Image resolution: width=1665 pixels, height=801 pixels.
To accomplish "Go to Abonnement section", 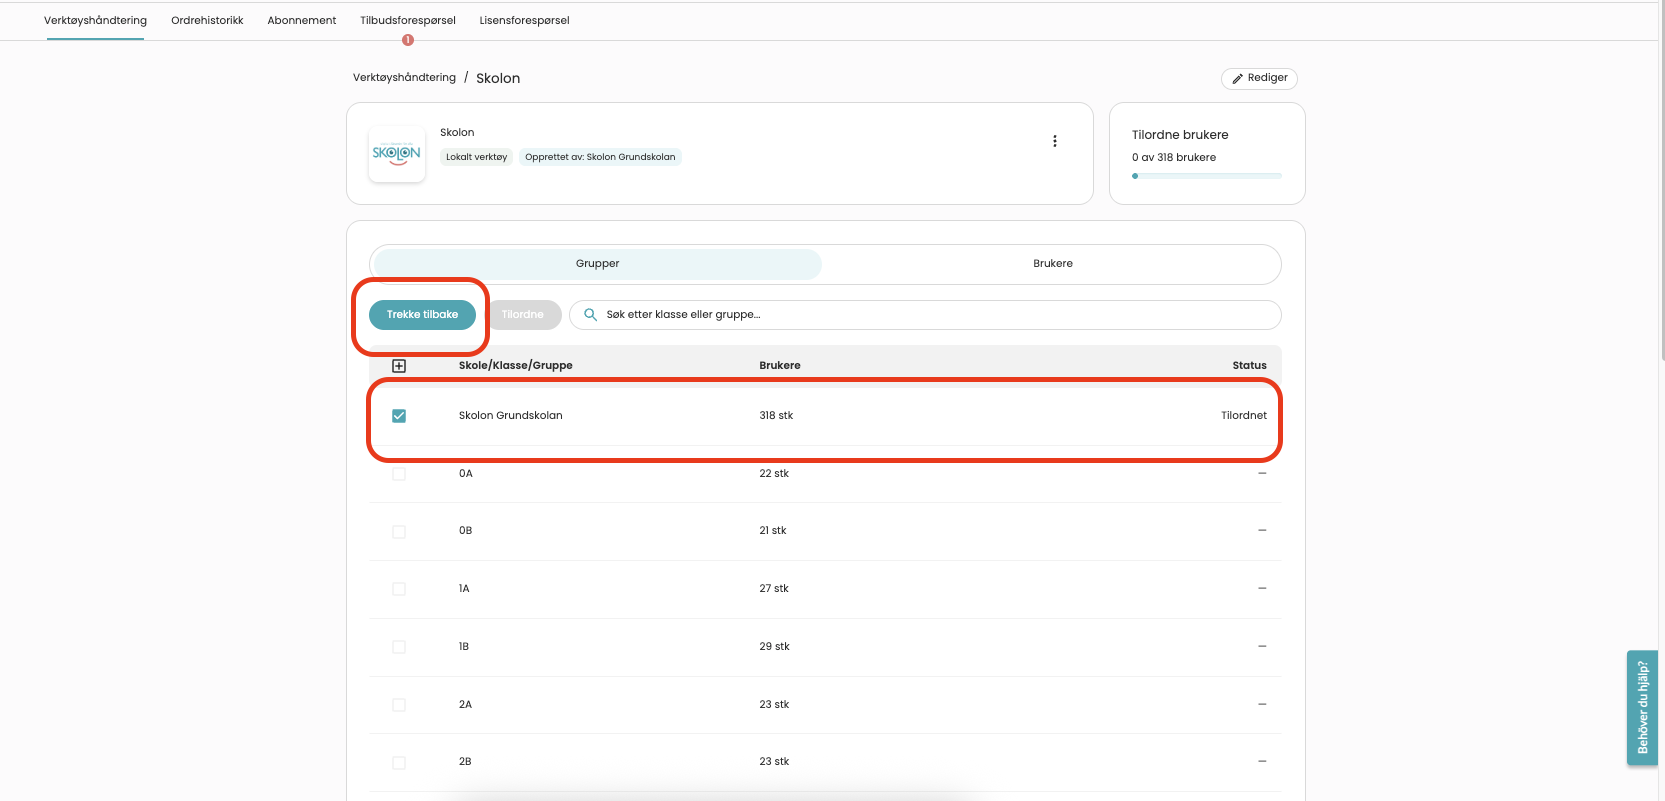I will point(301,20).
